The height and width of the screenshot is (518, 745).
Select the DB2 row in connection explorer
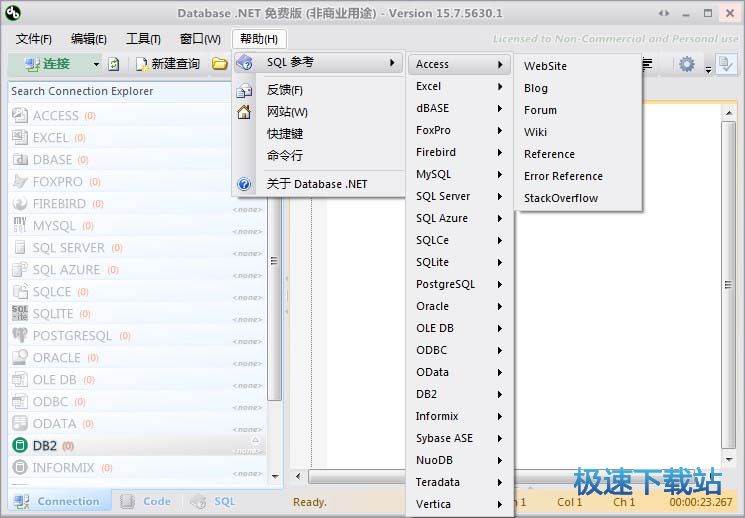tap(136, 445)
